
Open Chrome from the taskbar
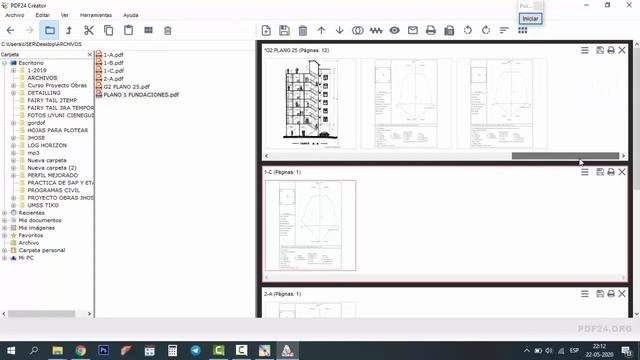click(x=80, y=351)
